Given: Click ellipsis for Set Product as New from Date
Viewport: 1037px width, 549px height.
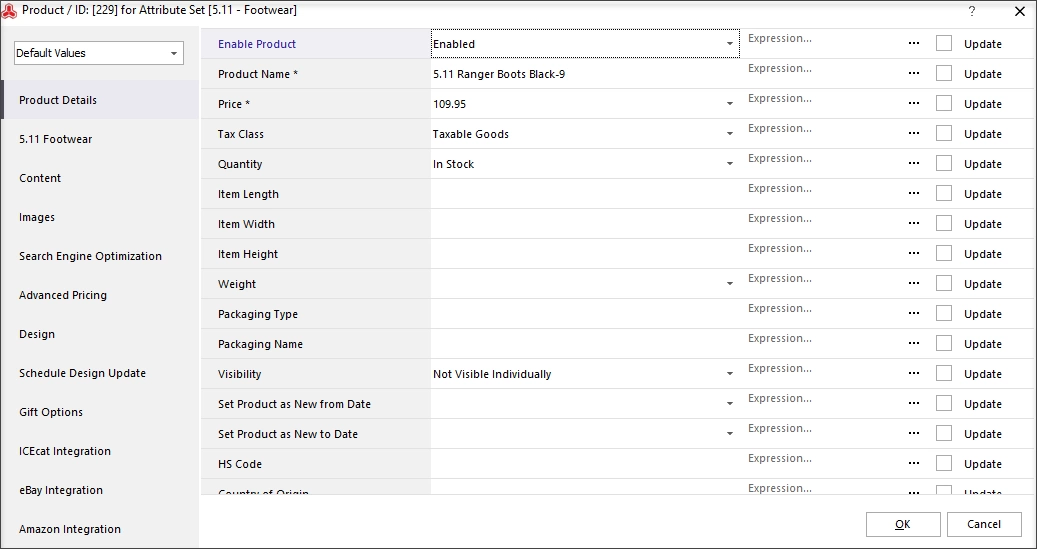Looking at the screenshot, I should (x=913, y=403).
